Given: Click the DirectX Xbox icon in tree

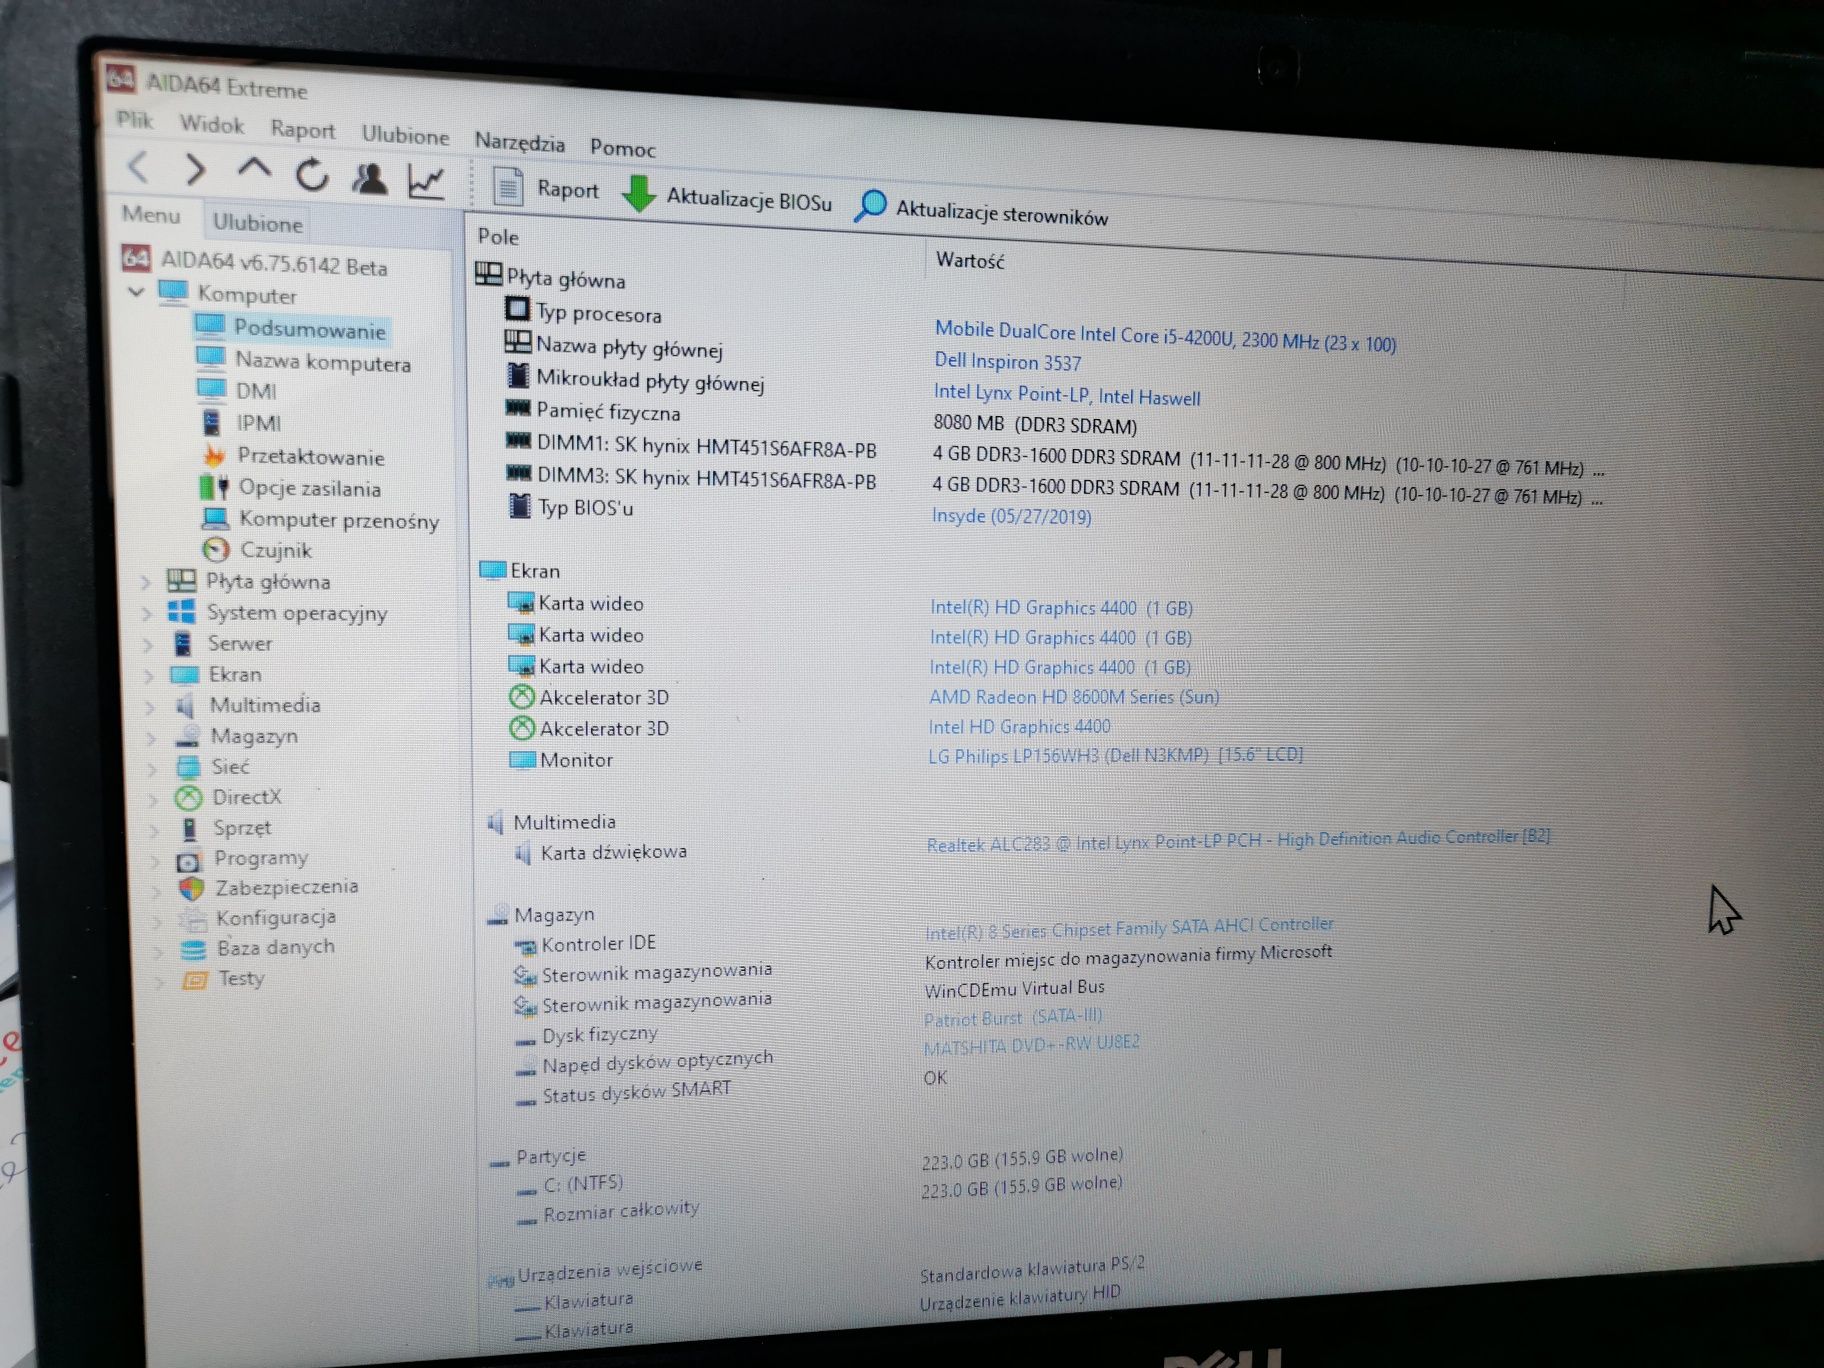Looking at the screenshot, I should (189, 797).
